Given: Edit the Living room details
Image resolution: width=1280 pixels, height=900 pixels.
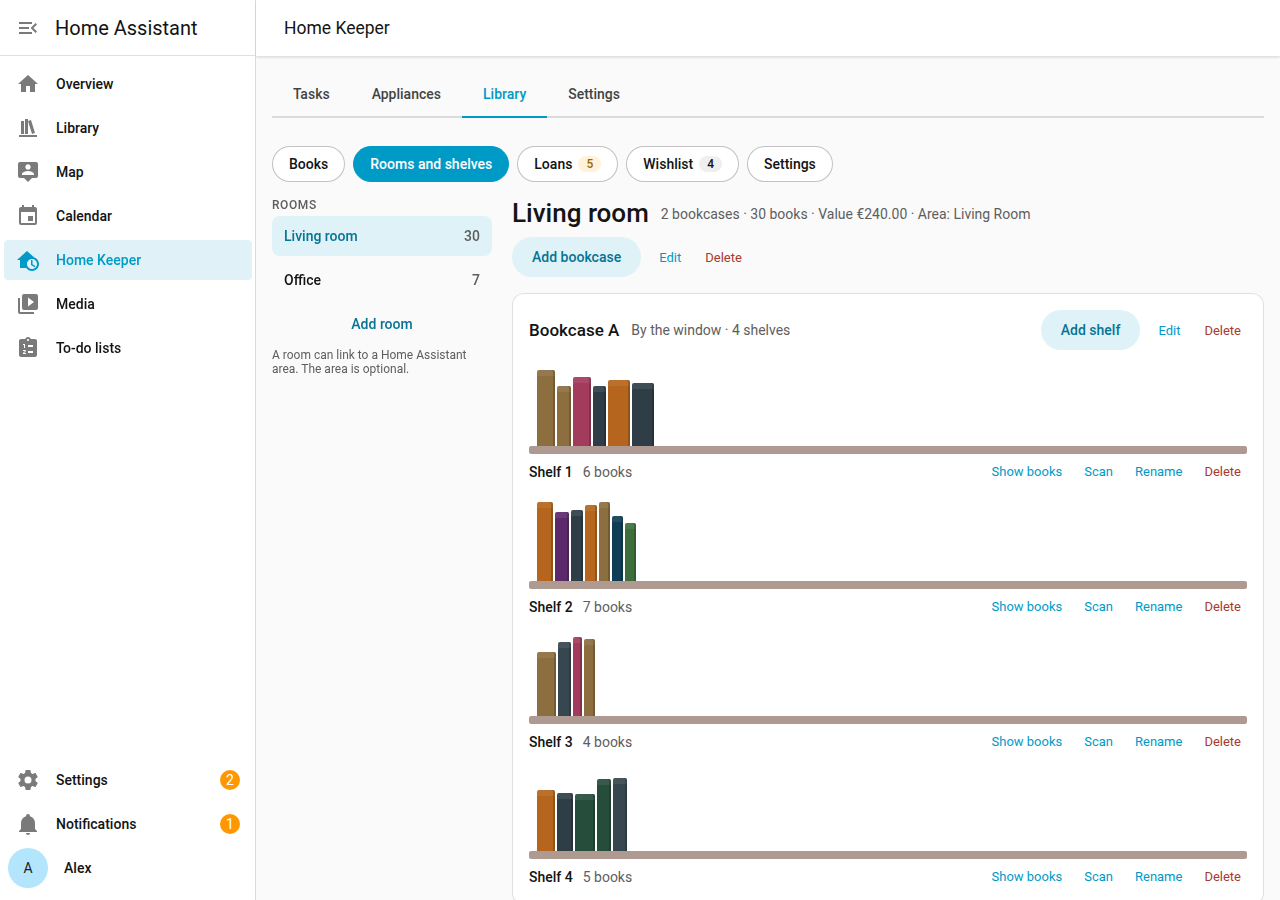Looking at the screenshot, I should point(670,258).
